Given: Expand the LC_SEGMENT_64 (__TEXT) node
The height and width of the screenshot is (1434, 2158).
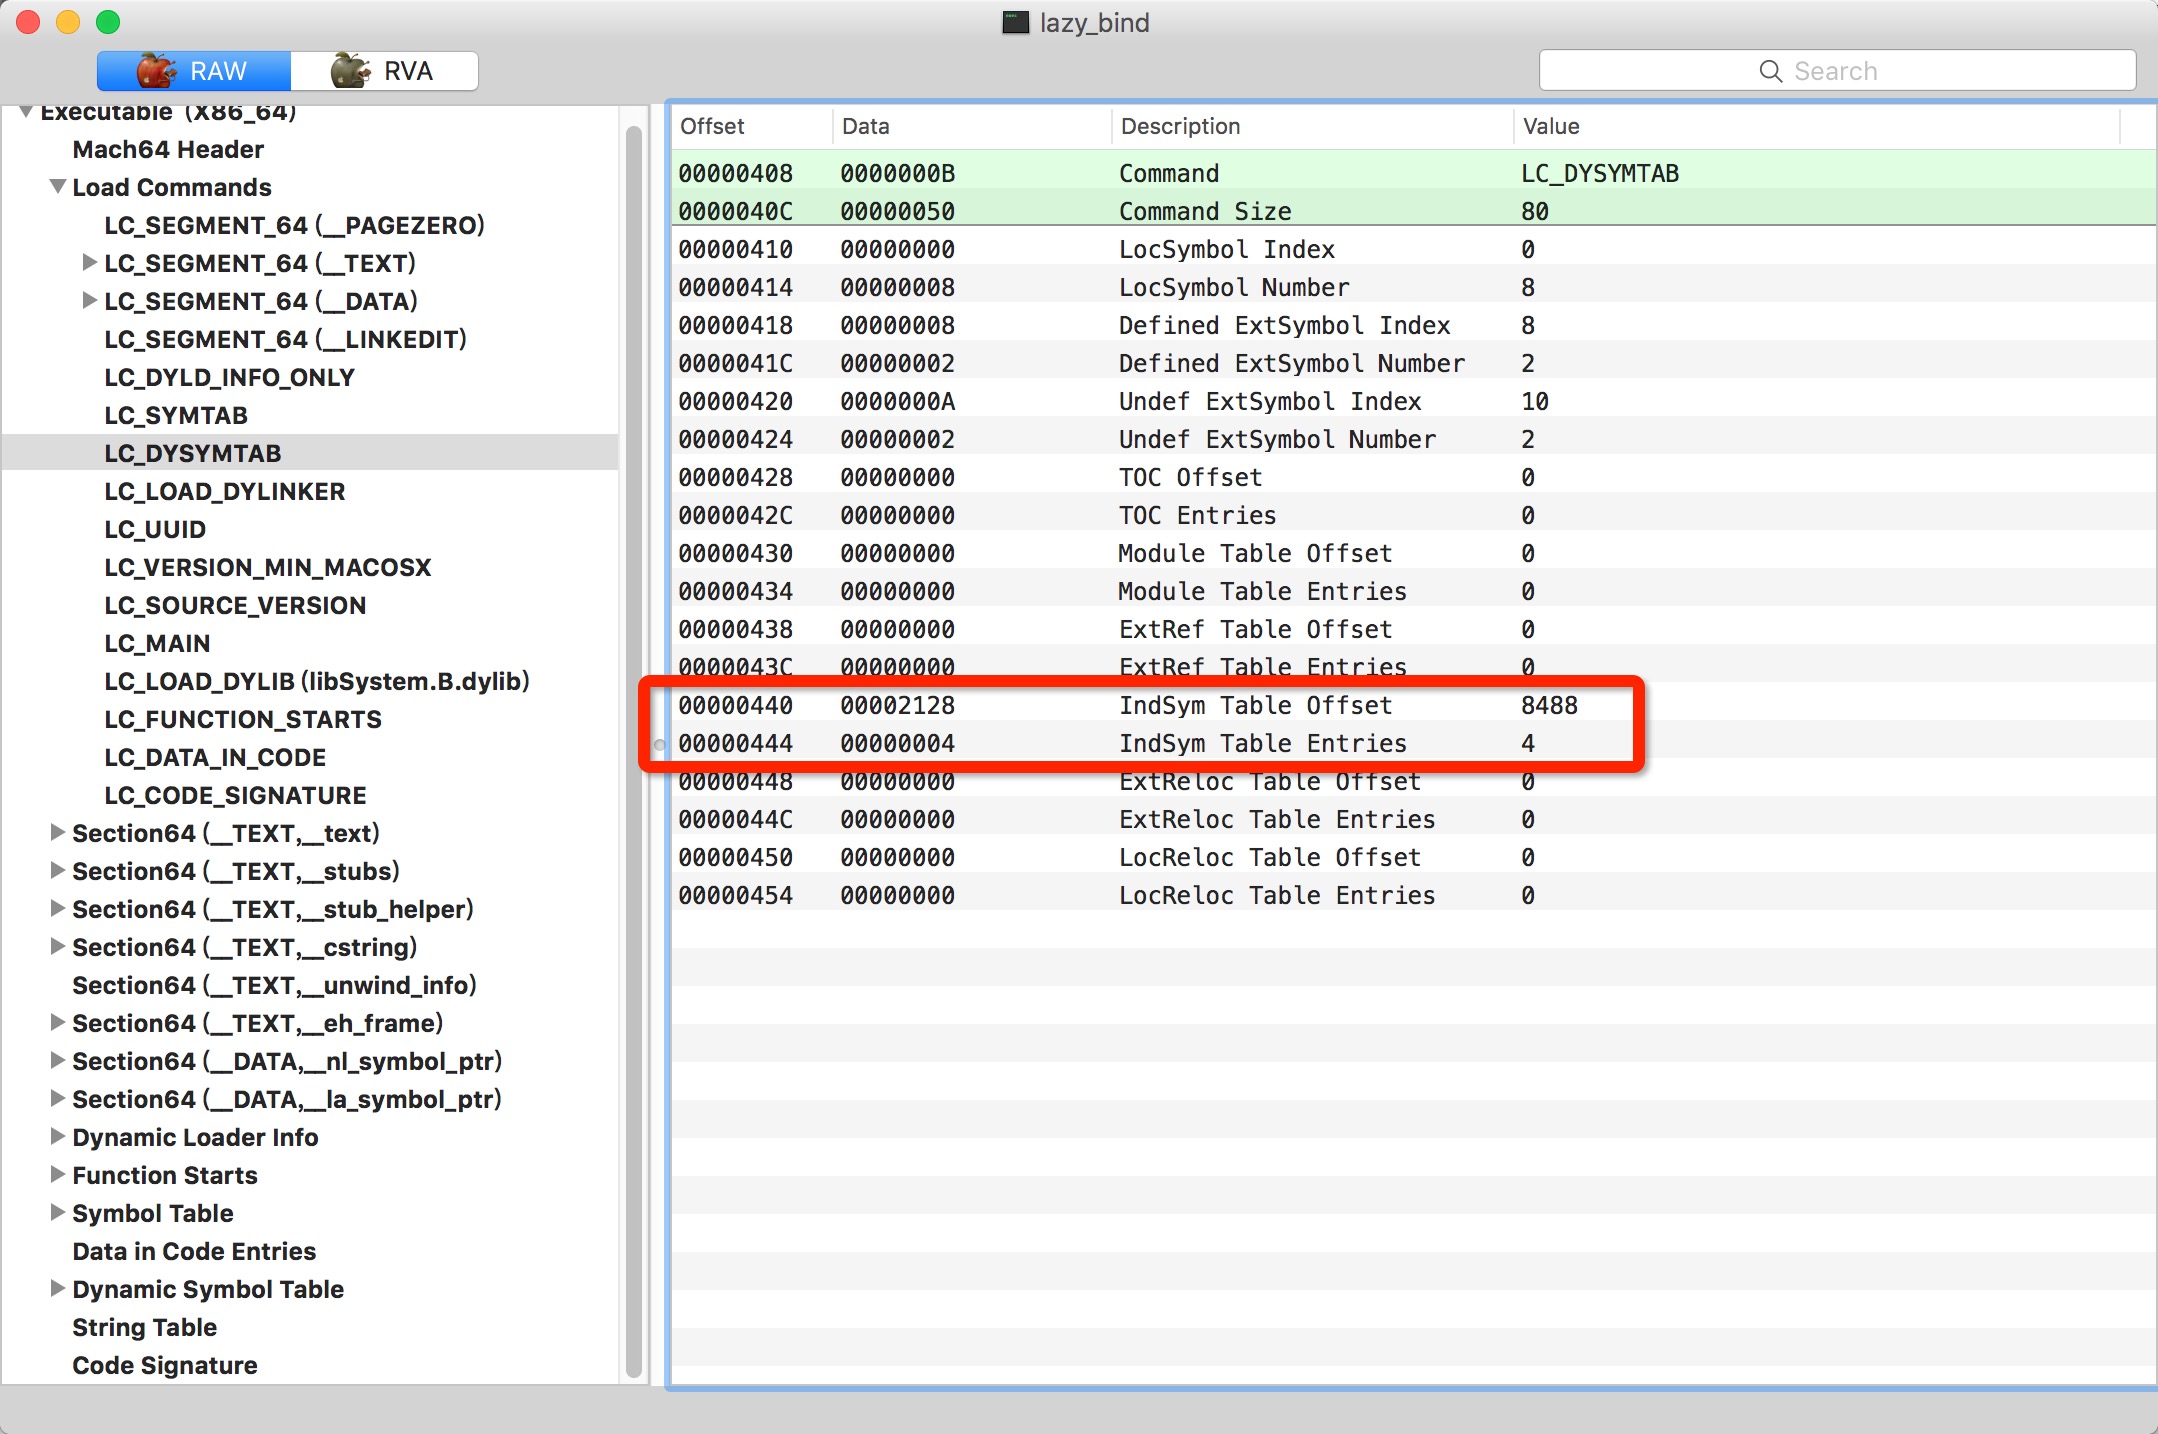Looking at the screenshot, I should click(x=90, y=263).
